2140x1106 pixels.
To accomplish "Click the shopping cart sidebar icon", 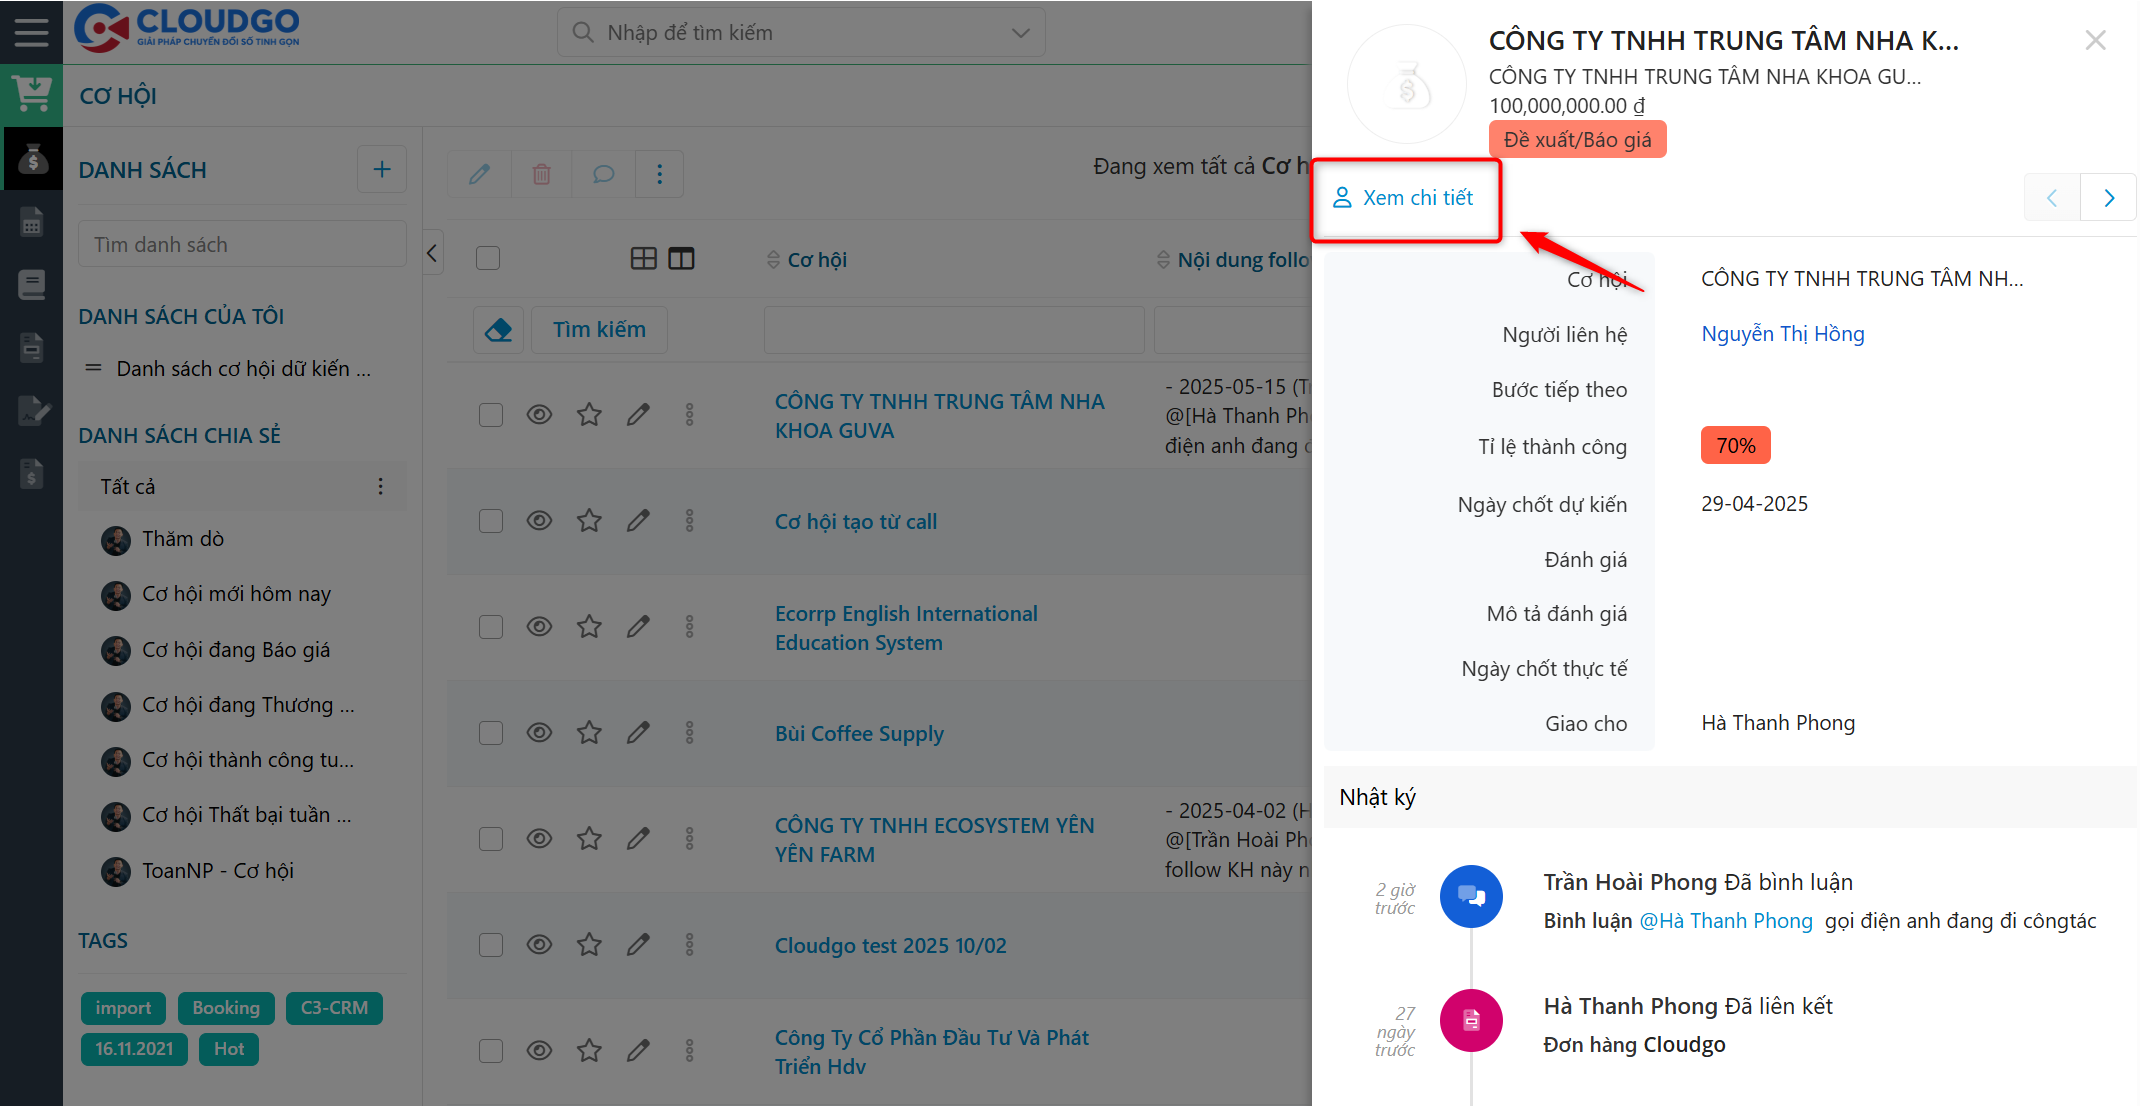I will coord(31,95).
